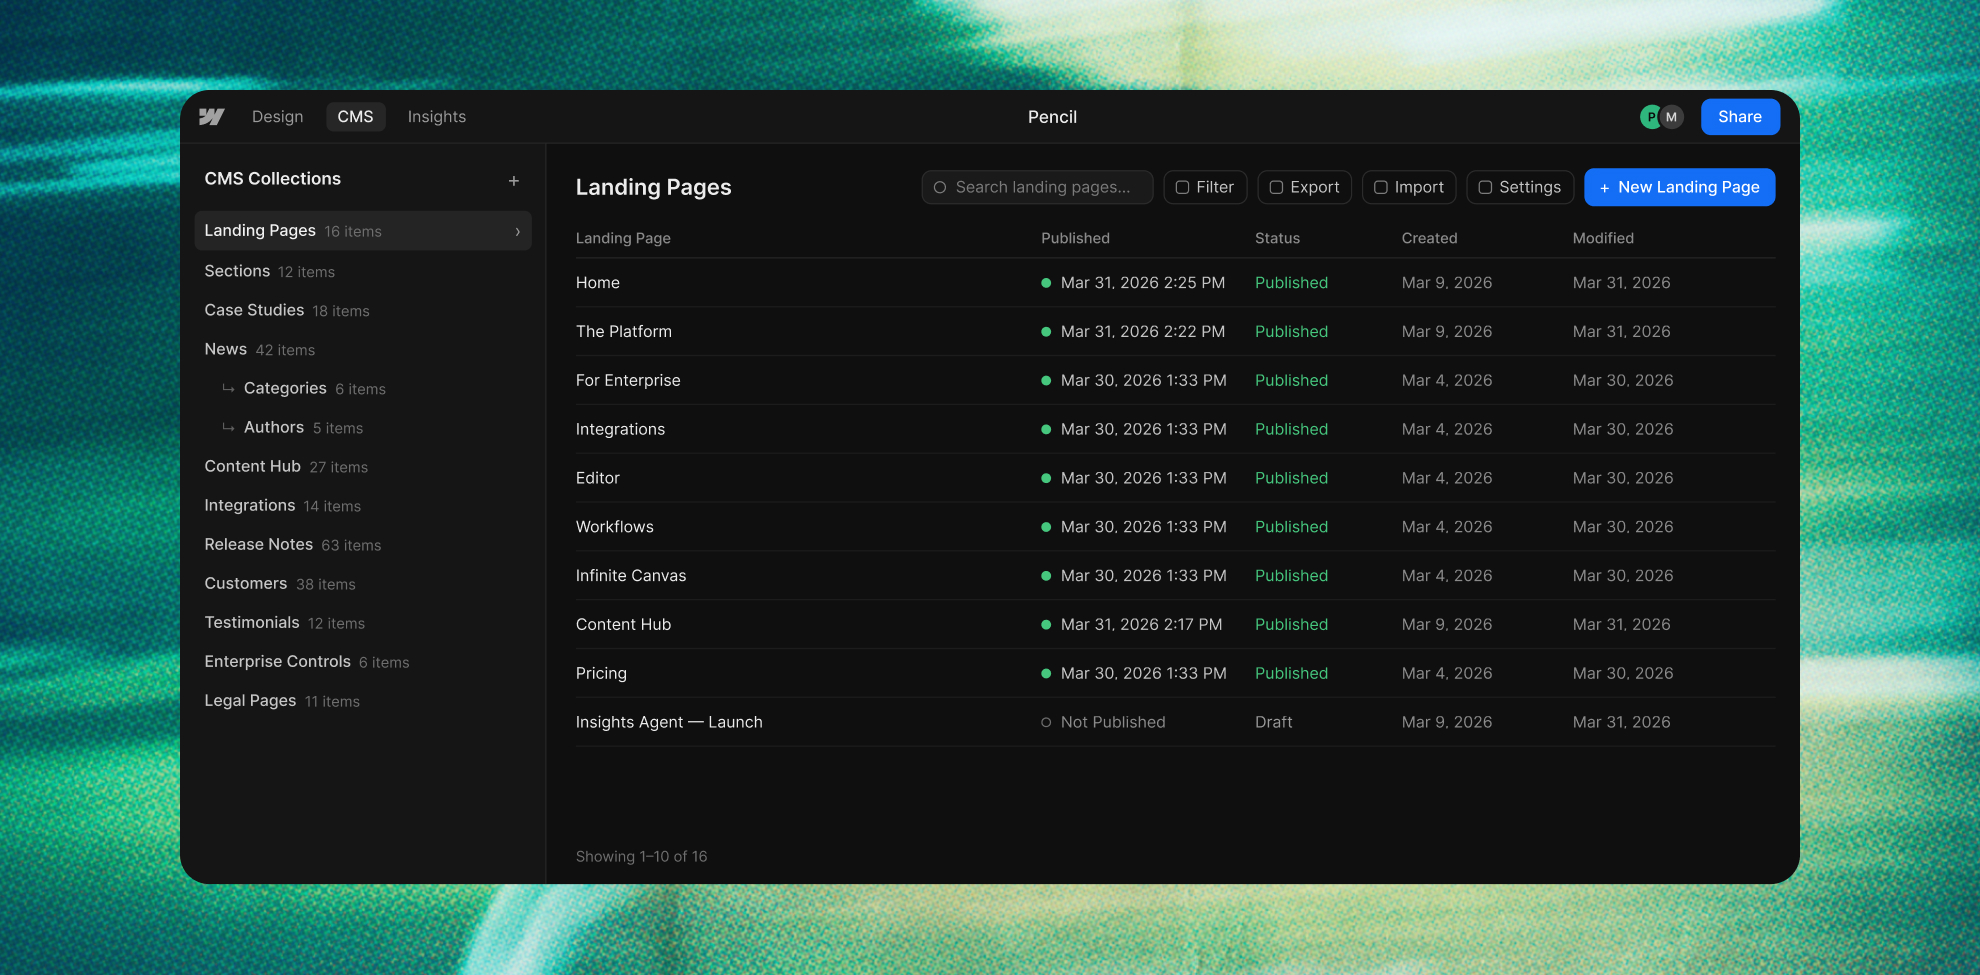Click the Draft status cell

coord(1273,722)
